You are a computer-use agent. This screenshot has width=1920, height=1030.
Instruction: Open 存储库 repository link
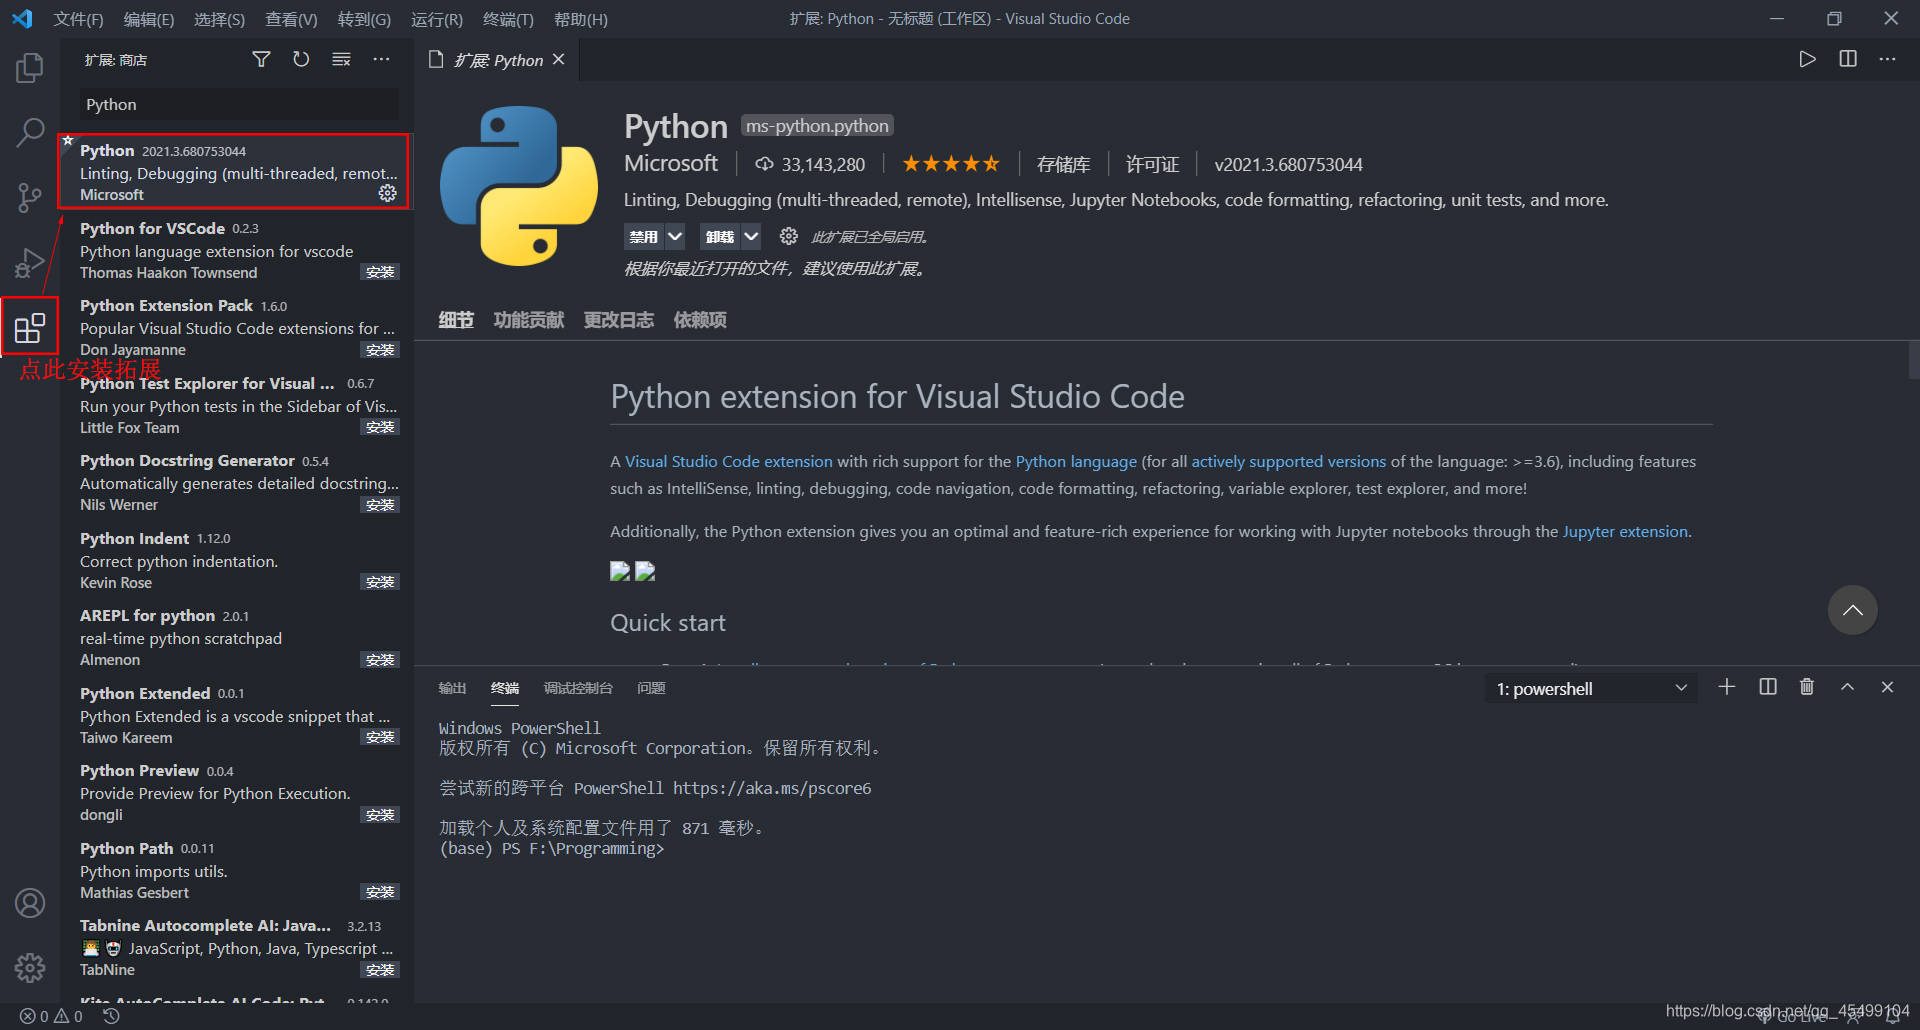click(x=1063, y=164)
